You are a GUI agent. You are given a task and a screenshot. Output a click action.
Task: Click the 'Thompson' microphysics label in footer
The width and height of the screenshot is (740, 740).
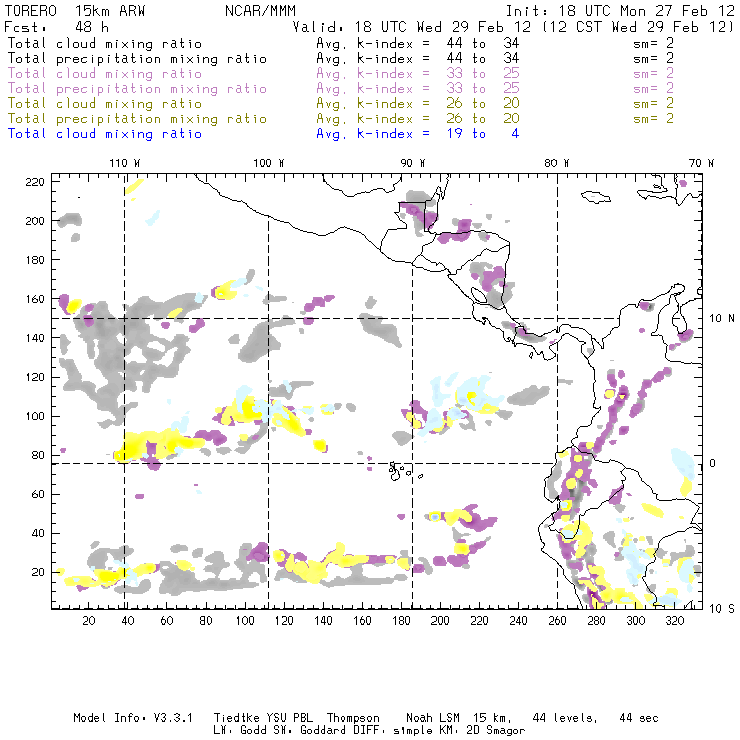[x=353, y=718]
